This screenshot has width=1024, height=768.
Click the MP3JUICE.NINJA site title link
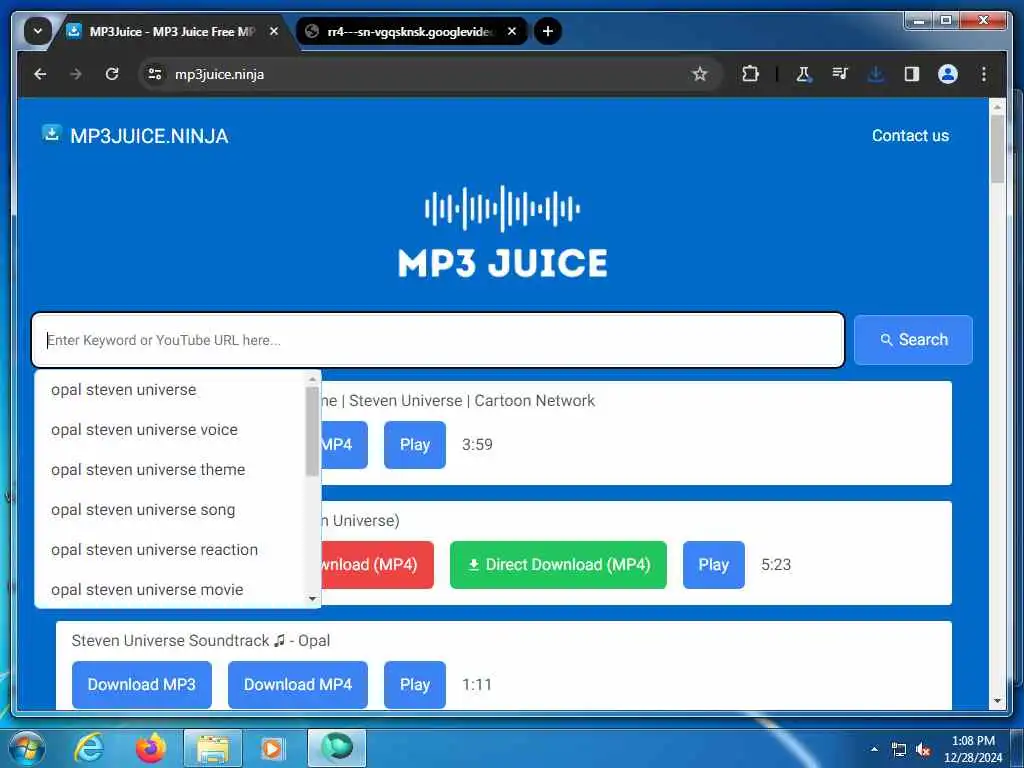150,136
